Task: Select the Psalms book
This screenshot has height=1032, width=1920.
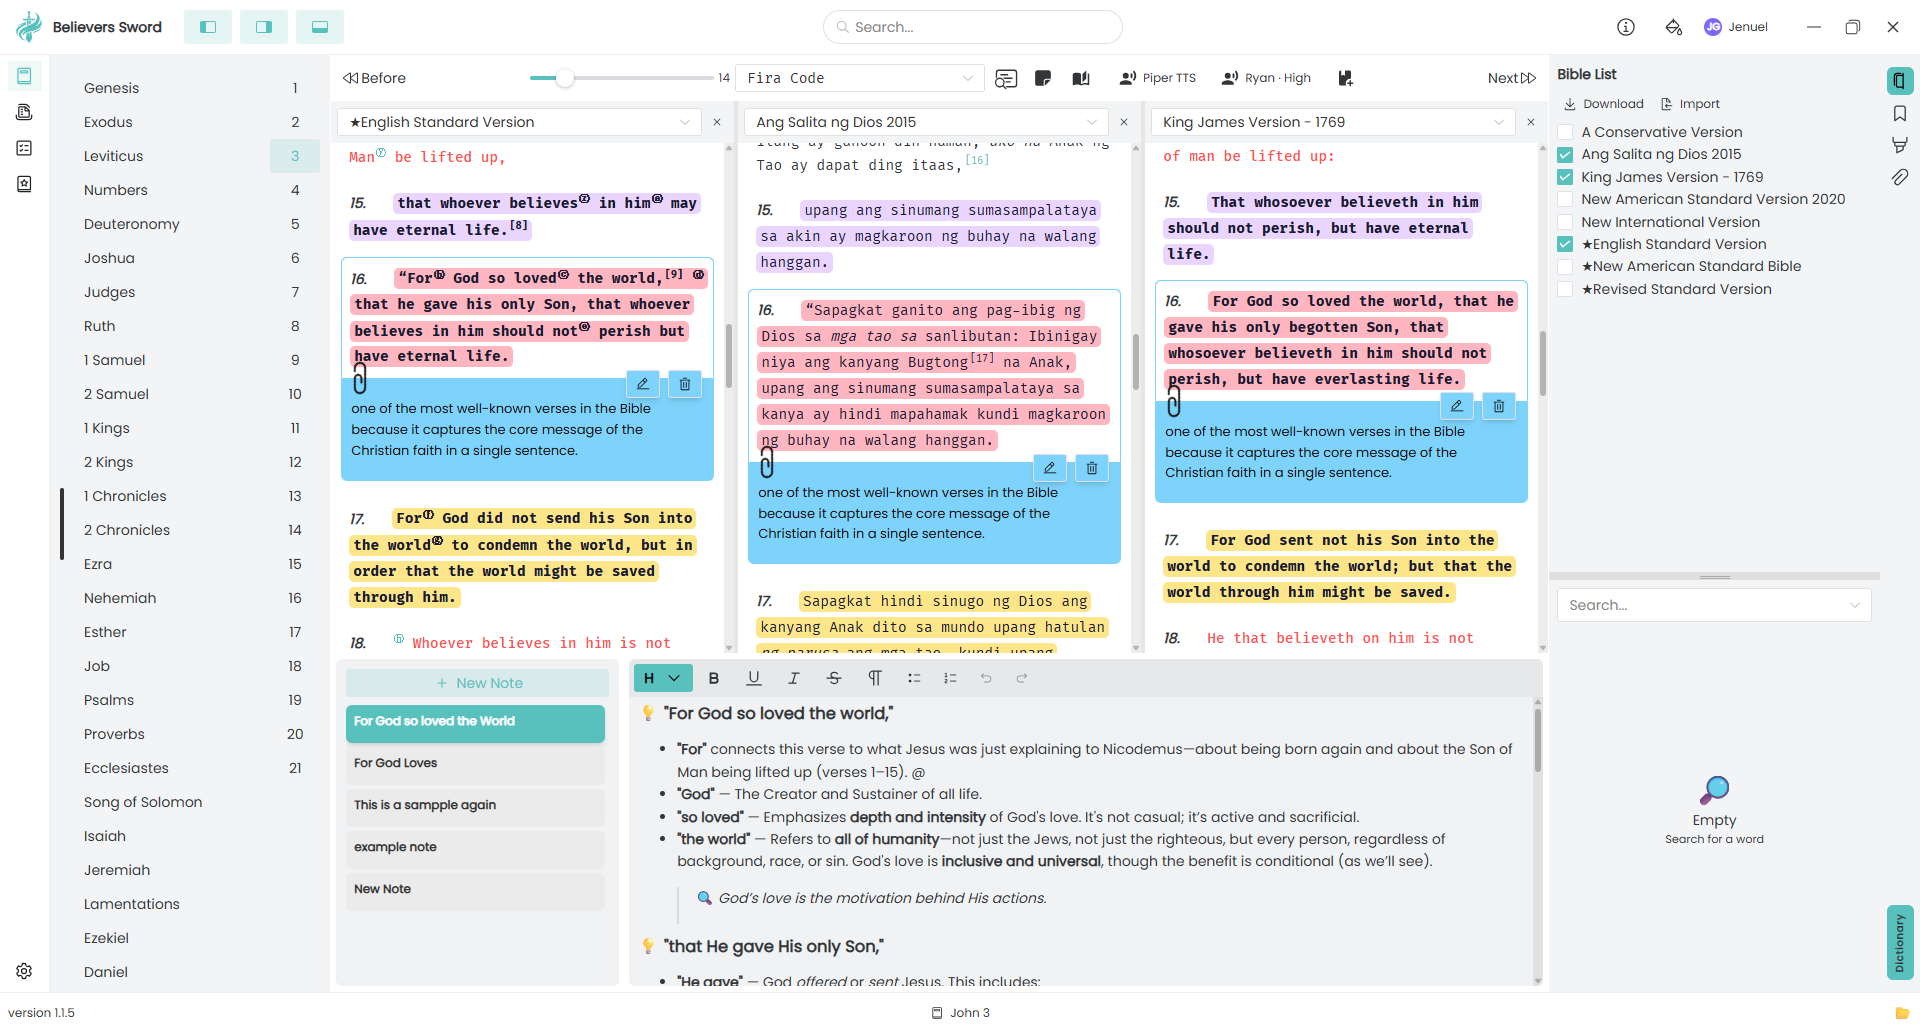Action: [109, 700]
